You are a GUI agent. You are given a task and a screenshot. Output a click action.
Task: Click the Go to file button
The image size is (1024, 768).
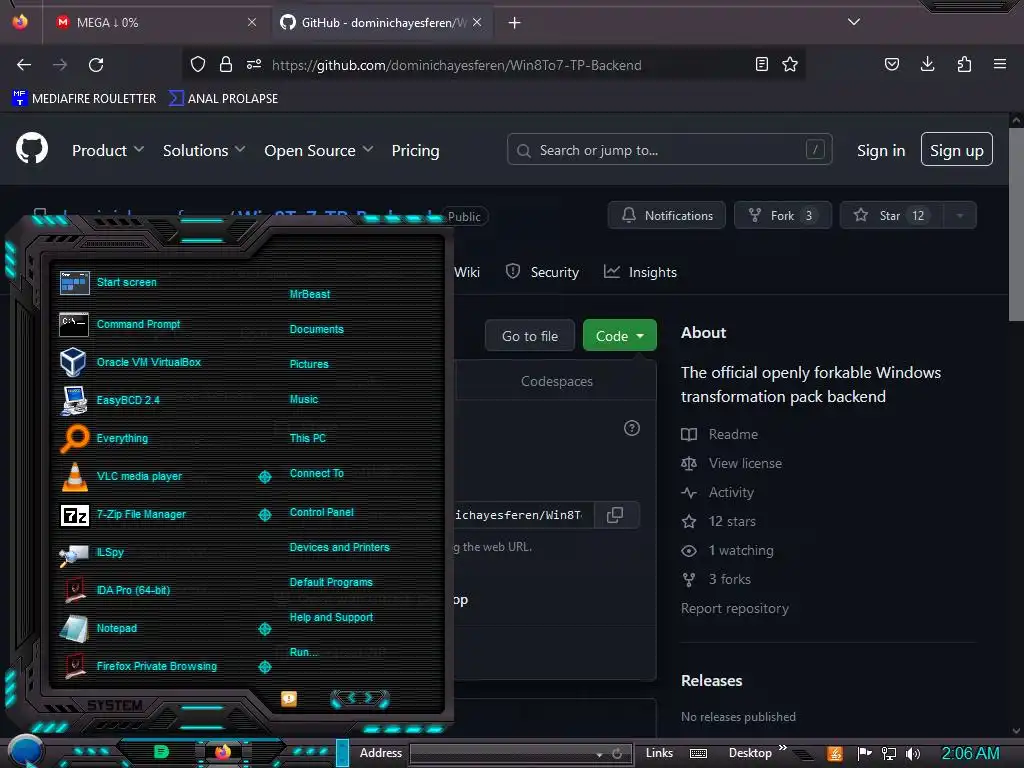point(530,336)
